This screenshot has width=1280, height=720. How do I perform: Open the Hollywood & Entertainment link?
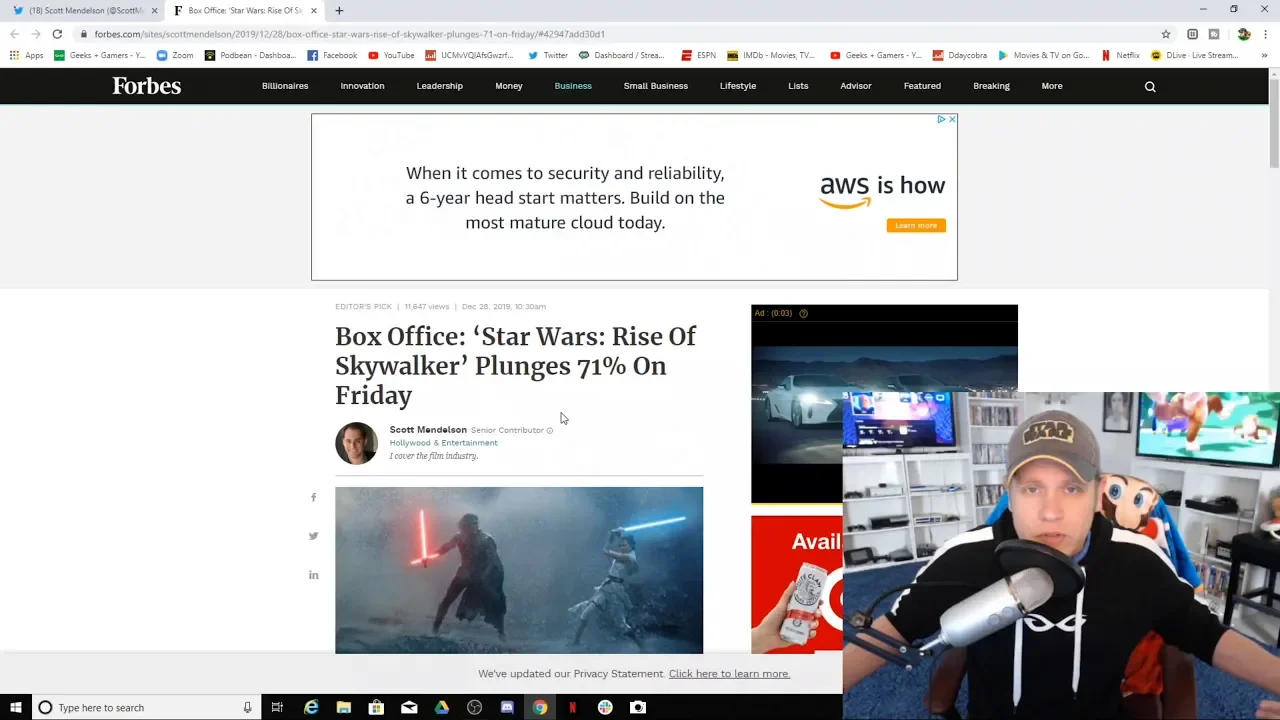coord(443,443)
